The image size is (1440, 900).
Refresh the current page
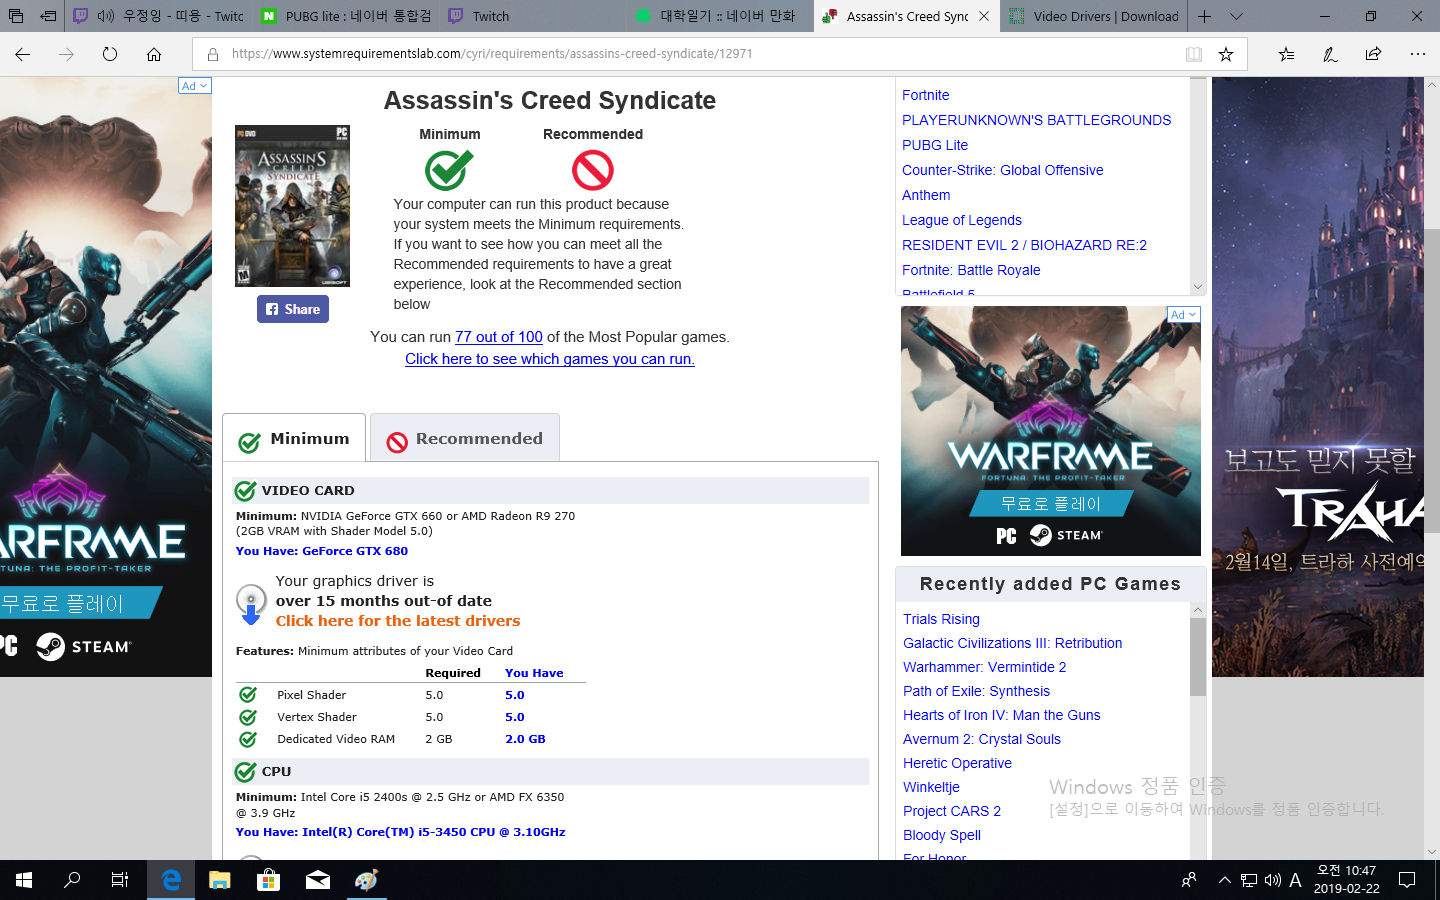[110, 54]
